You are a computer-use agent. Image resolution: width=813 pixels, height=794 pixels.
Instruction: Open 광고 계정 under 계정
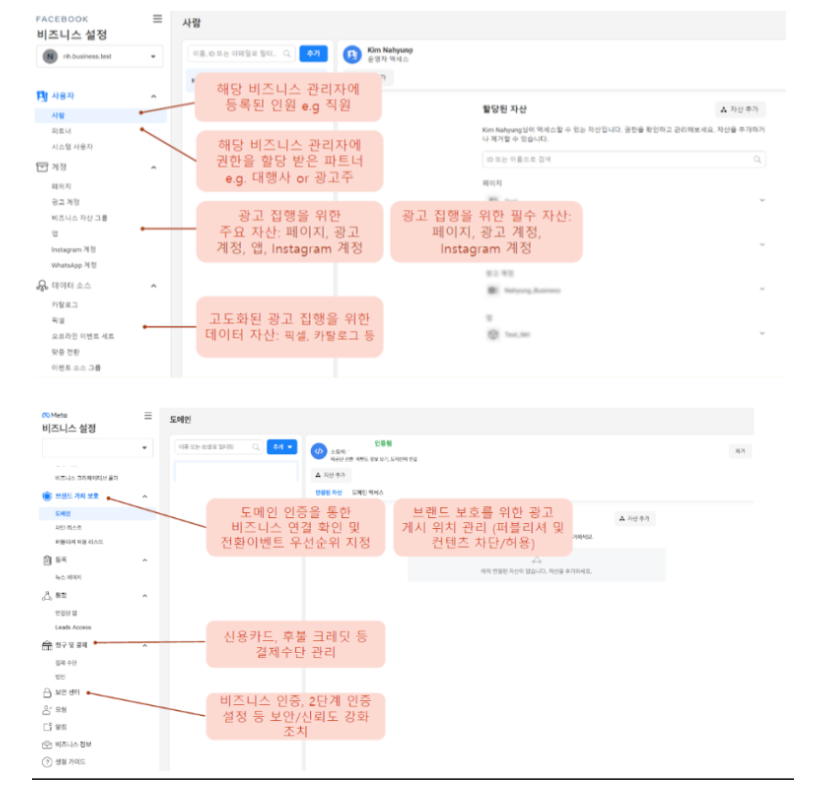click(65, 202)
